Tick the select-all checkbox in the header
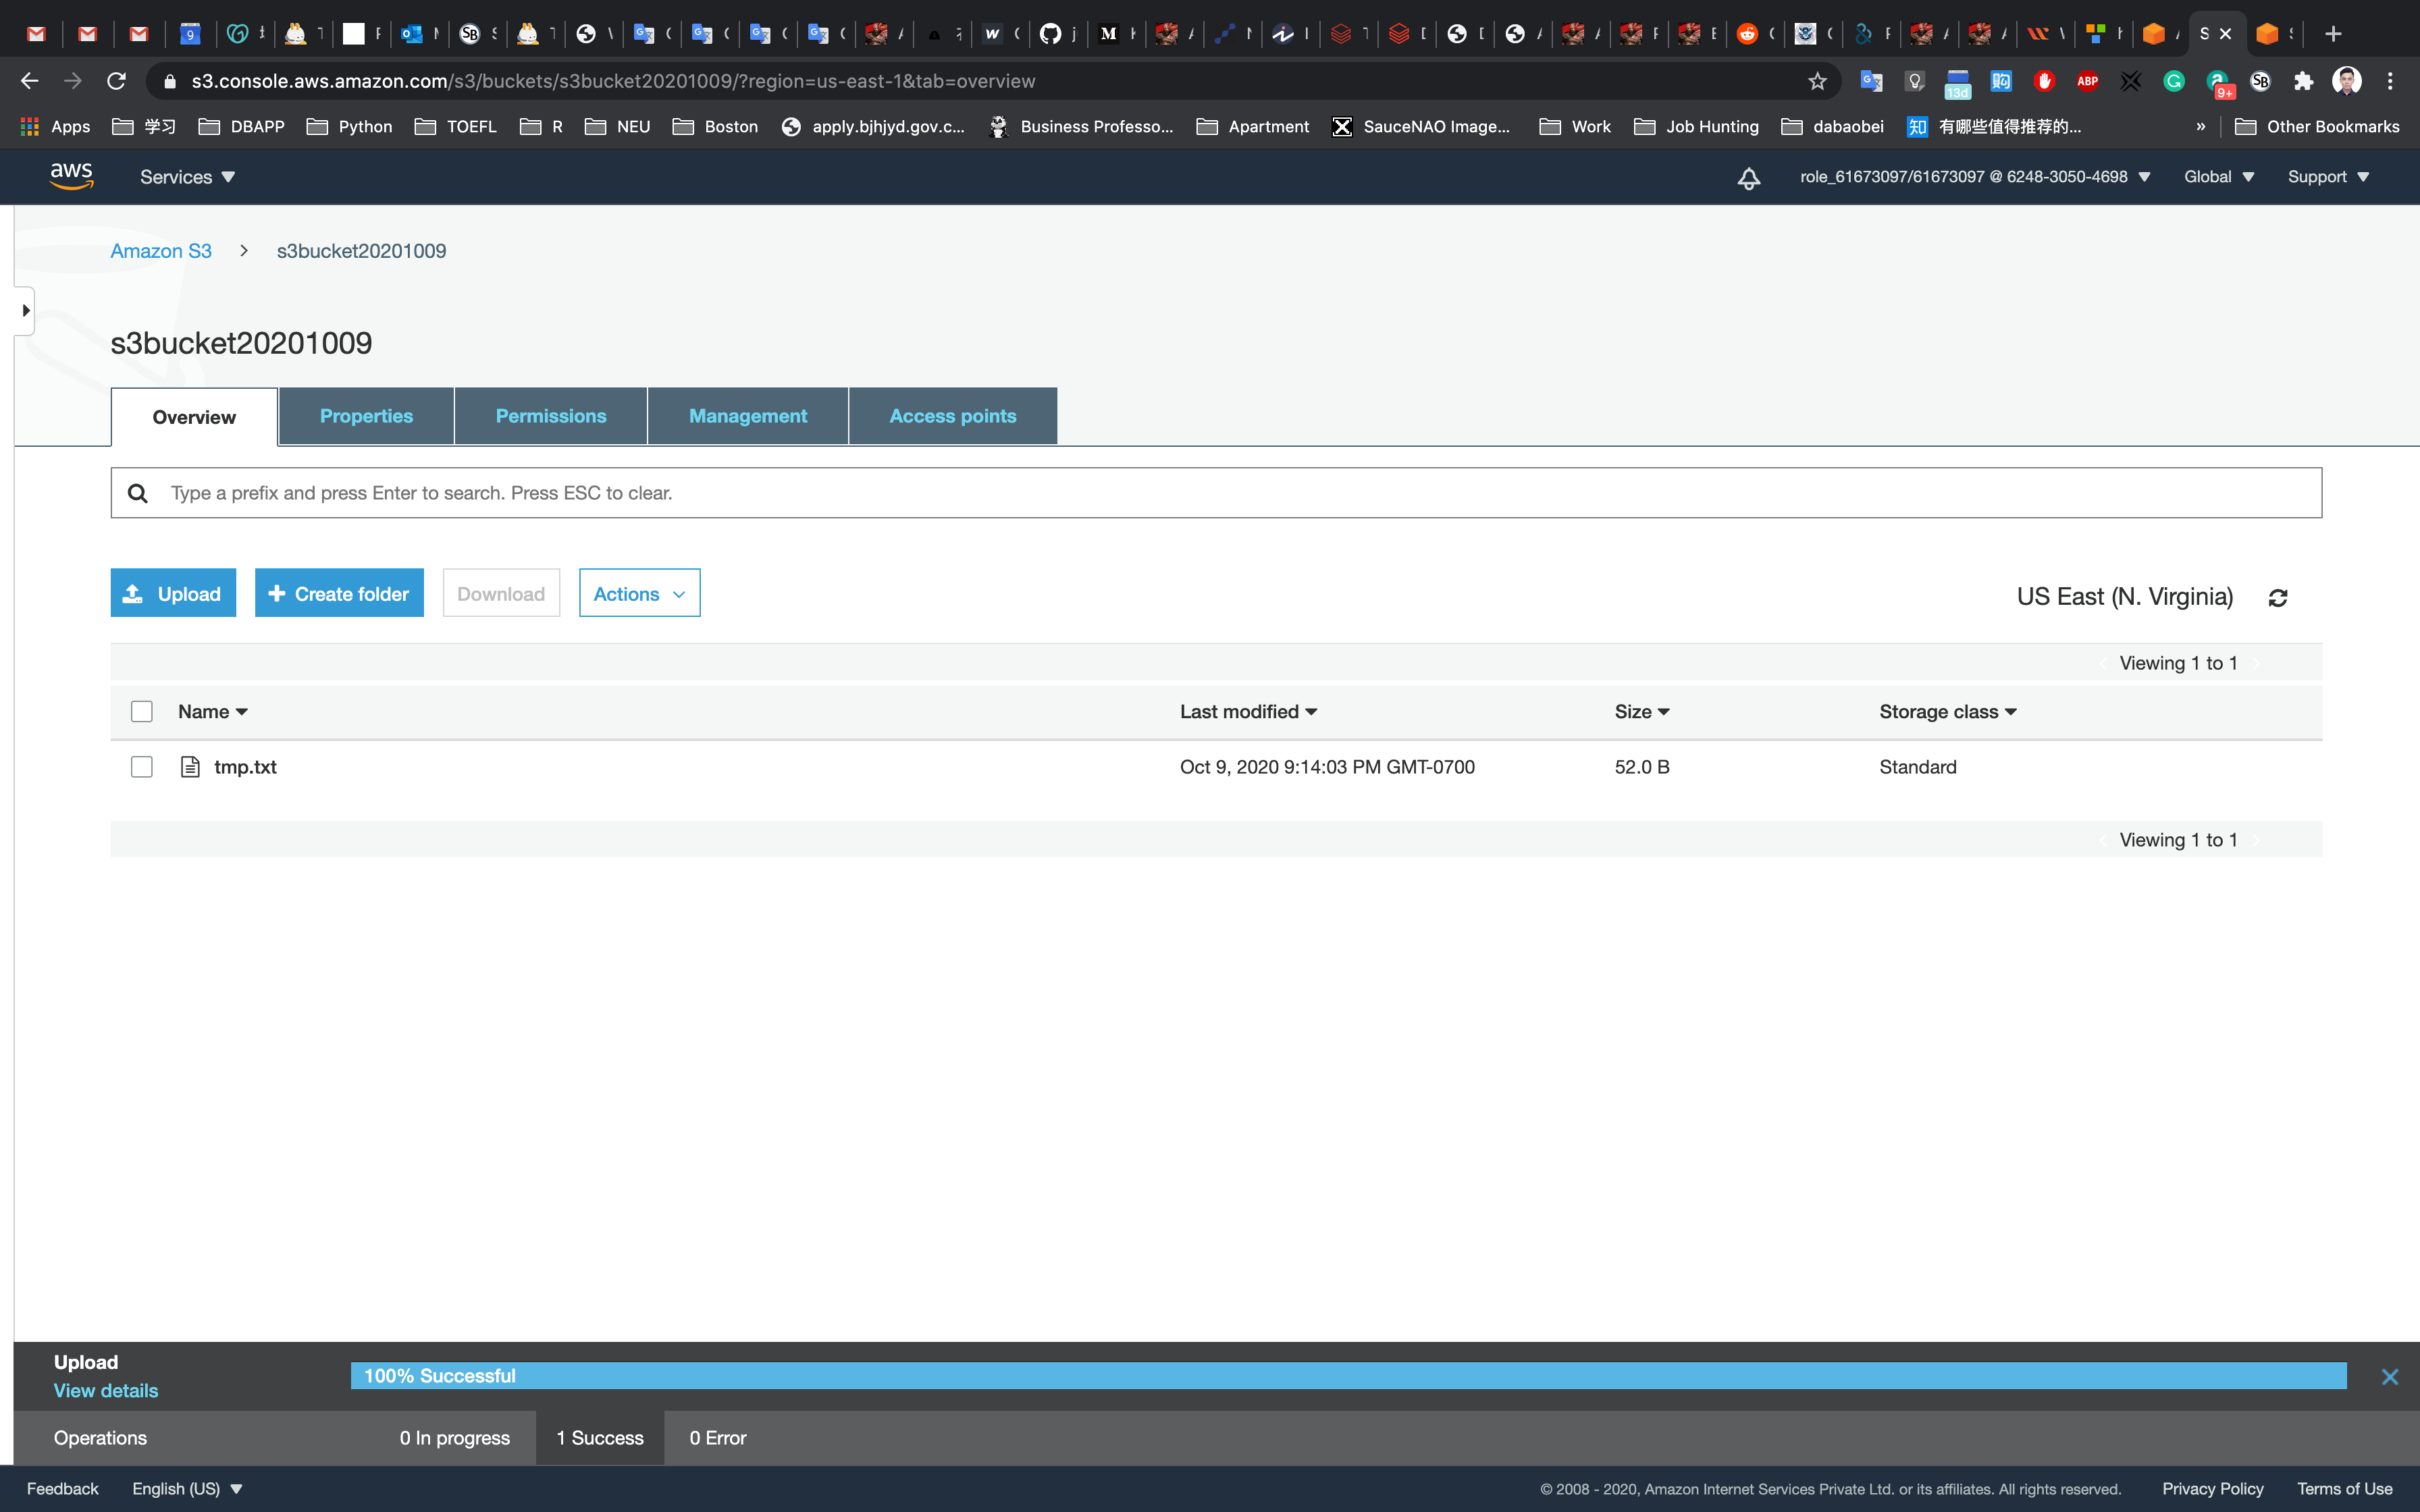2420x1512 pixels. (142, 712)
